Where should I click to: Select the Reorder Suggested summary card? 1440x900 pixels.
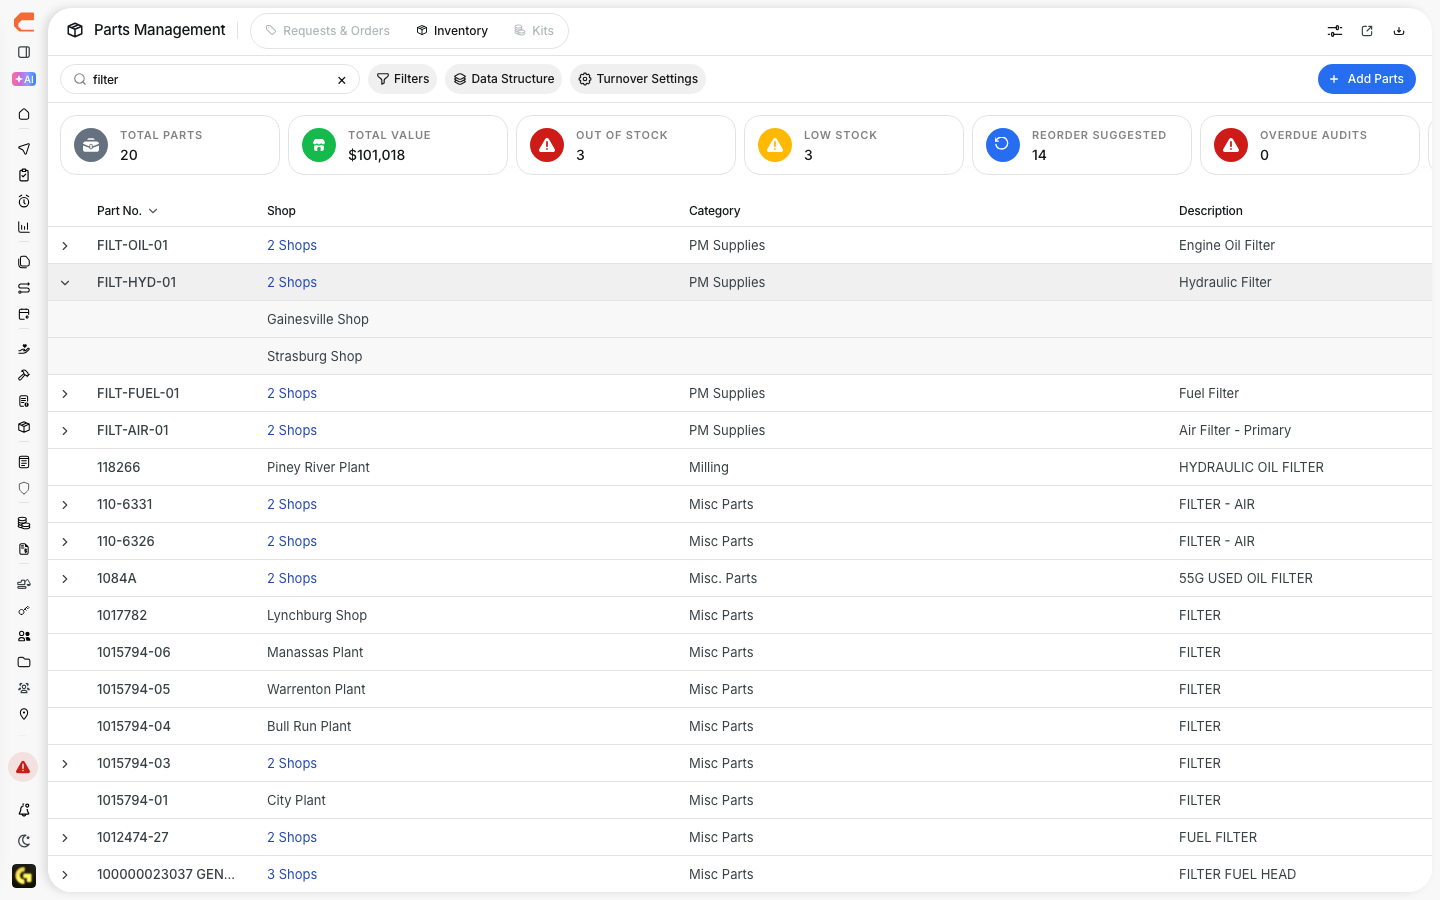point(1082,145)
